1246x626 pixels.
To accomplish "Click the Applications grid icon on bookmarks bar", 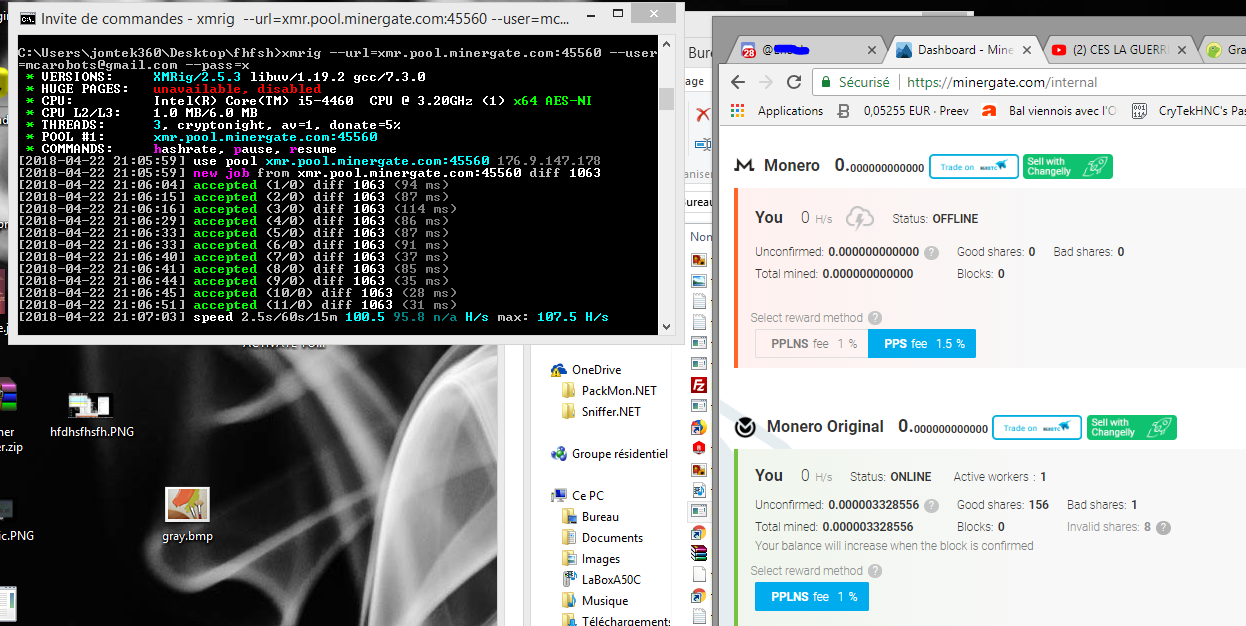I will 737,110.
